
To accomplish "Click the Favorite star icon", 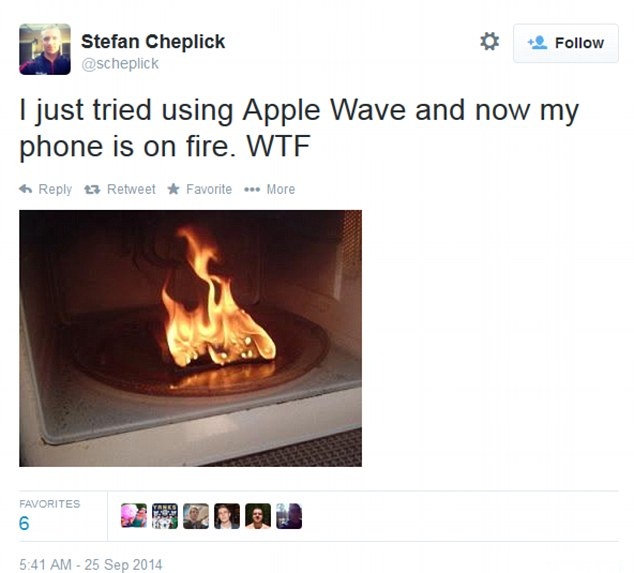I will 173,189.
